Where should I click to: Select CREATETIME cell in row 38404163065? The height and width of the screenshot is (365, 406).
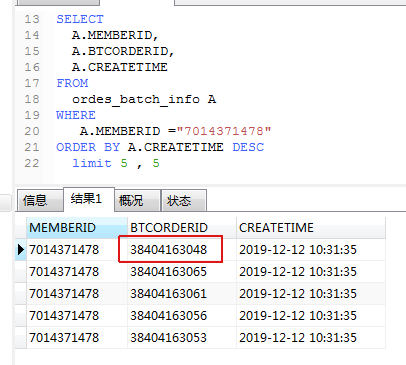(x=311, y=272)
